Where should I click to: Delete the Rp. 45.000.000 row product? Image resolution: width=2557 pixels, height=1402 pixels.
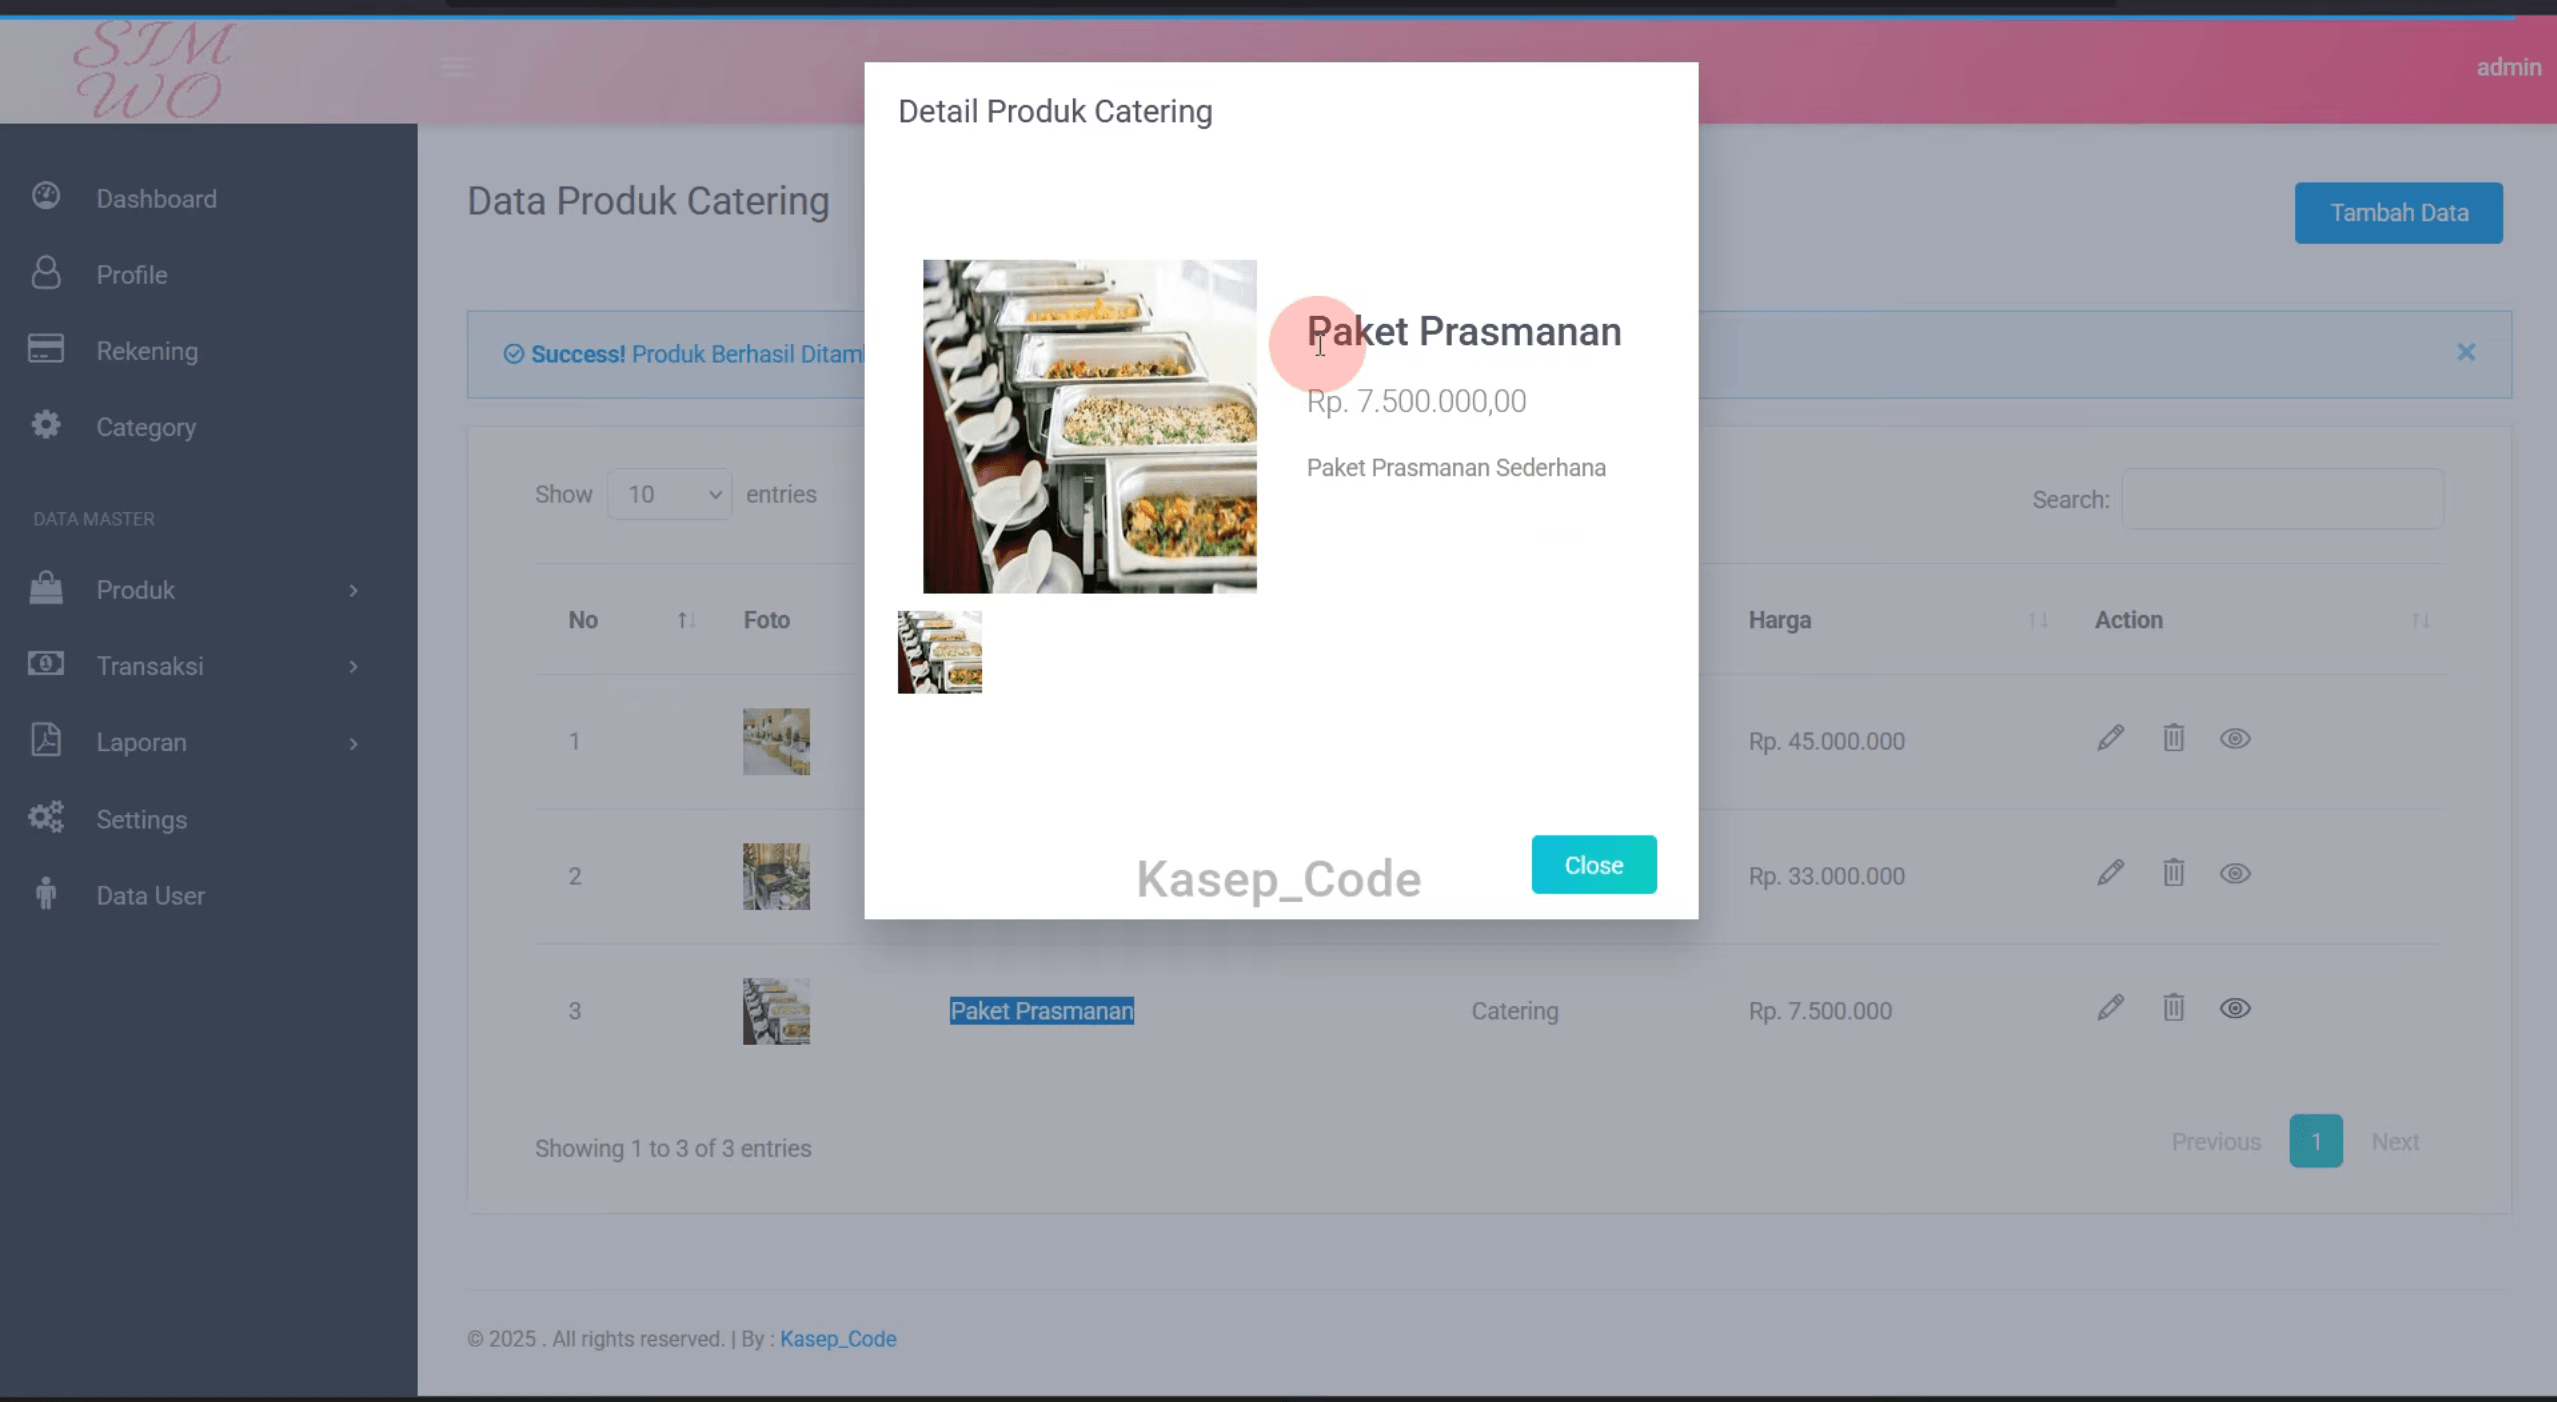point(2173,738)
